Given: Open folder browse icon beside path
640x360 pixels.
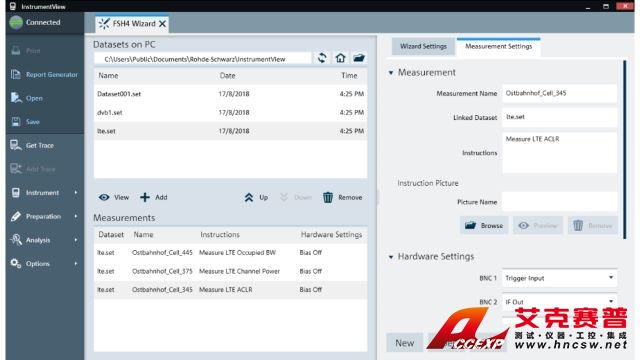Looking at the screenshot, I should click(x=359, y=58).
